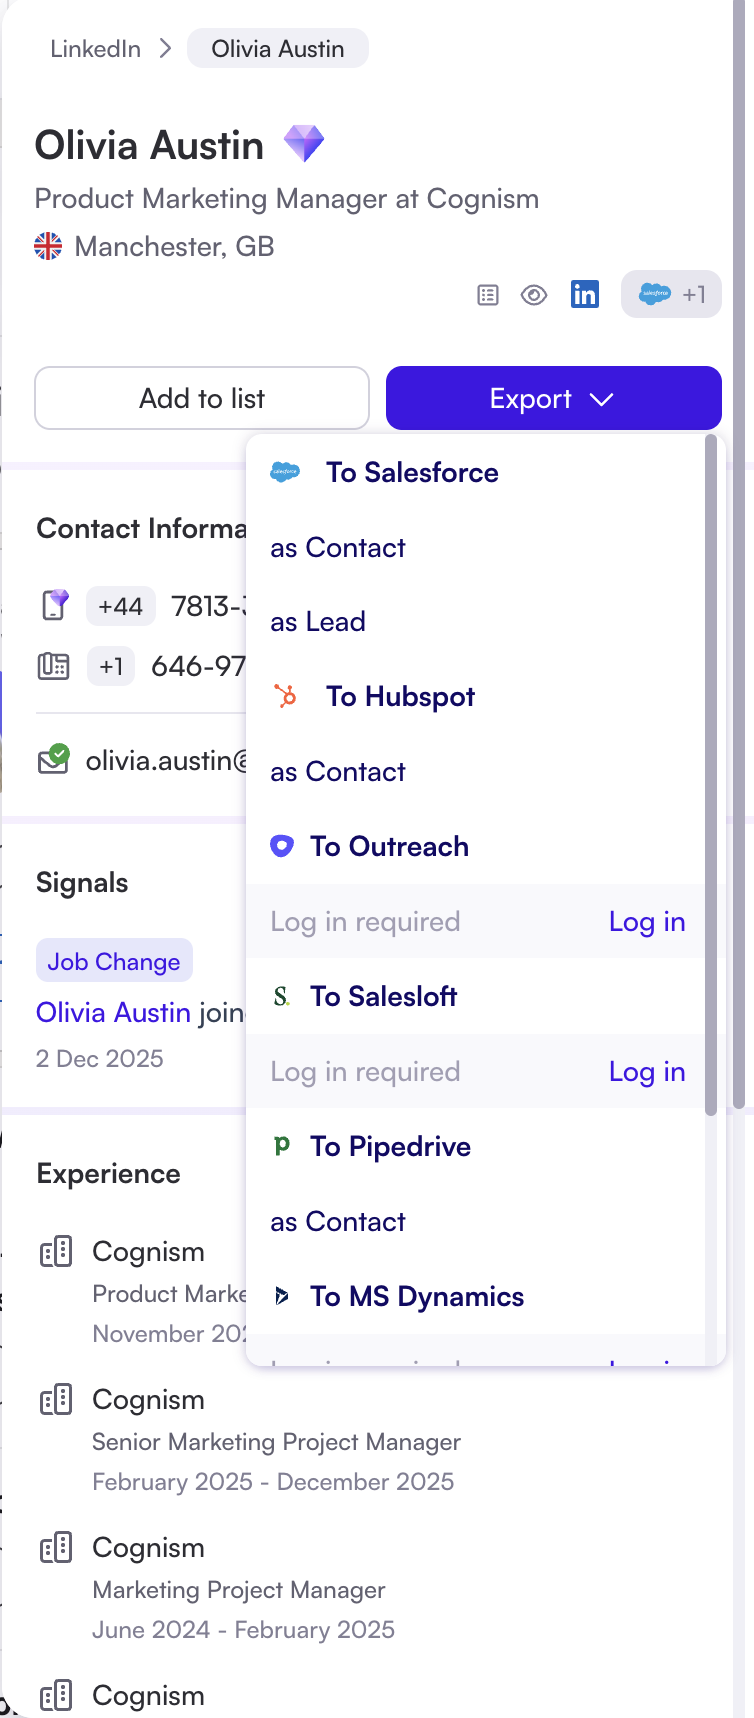Click the office phone icon

click(54, 666)
